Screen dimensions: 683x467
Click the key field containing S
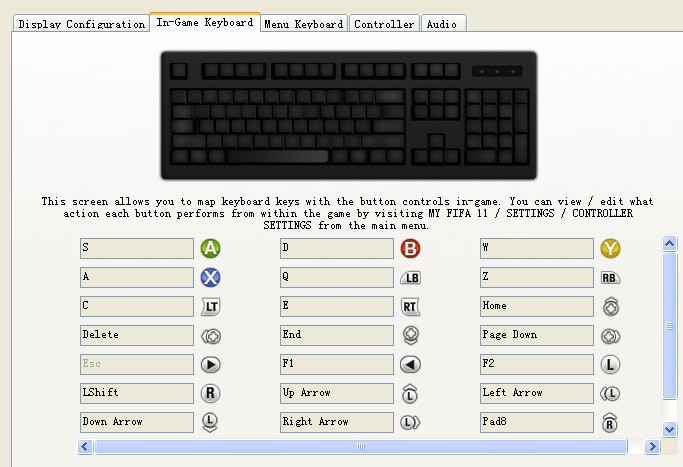(137, 249)
